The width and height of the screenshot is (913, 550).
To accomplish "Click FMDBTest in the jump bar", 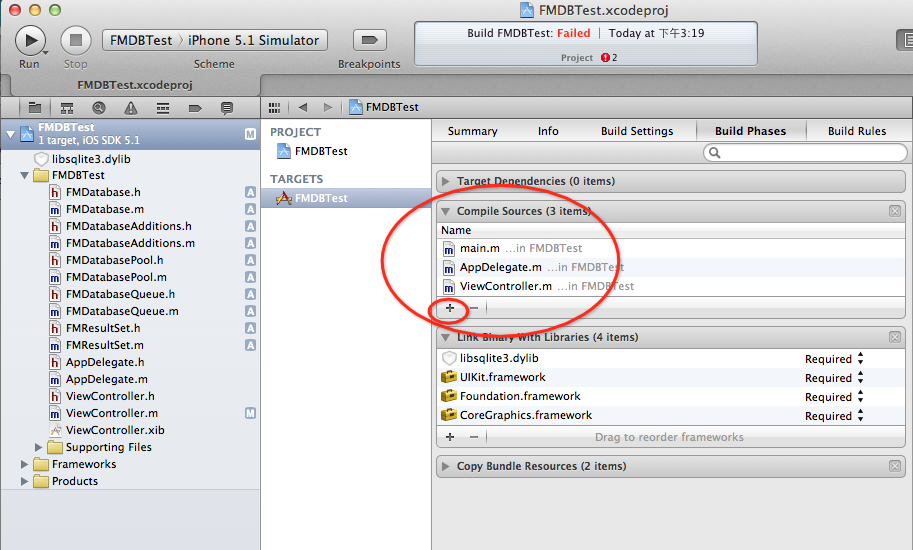I will [384, 107].
